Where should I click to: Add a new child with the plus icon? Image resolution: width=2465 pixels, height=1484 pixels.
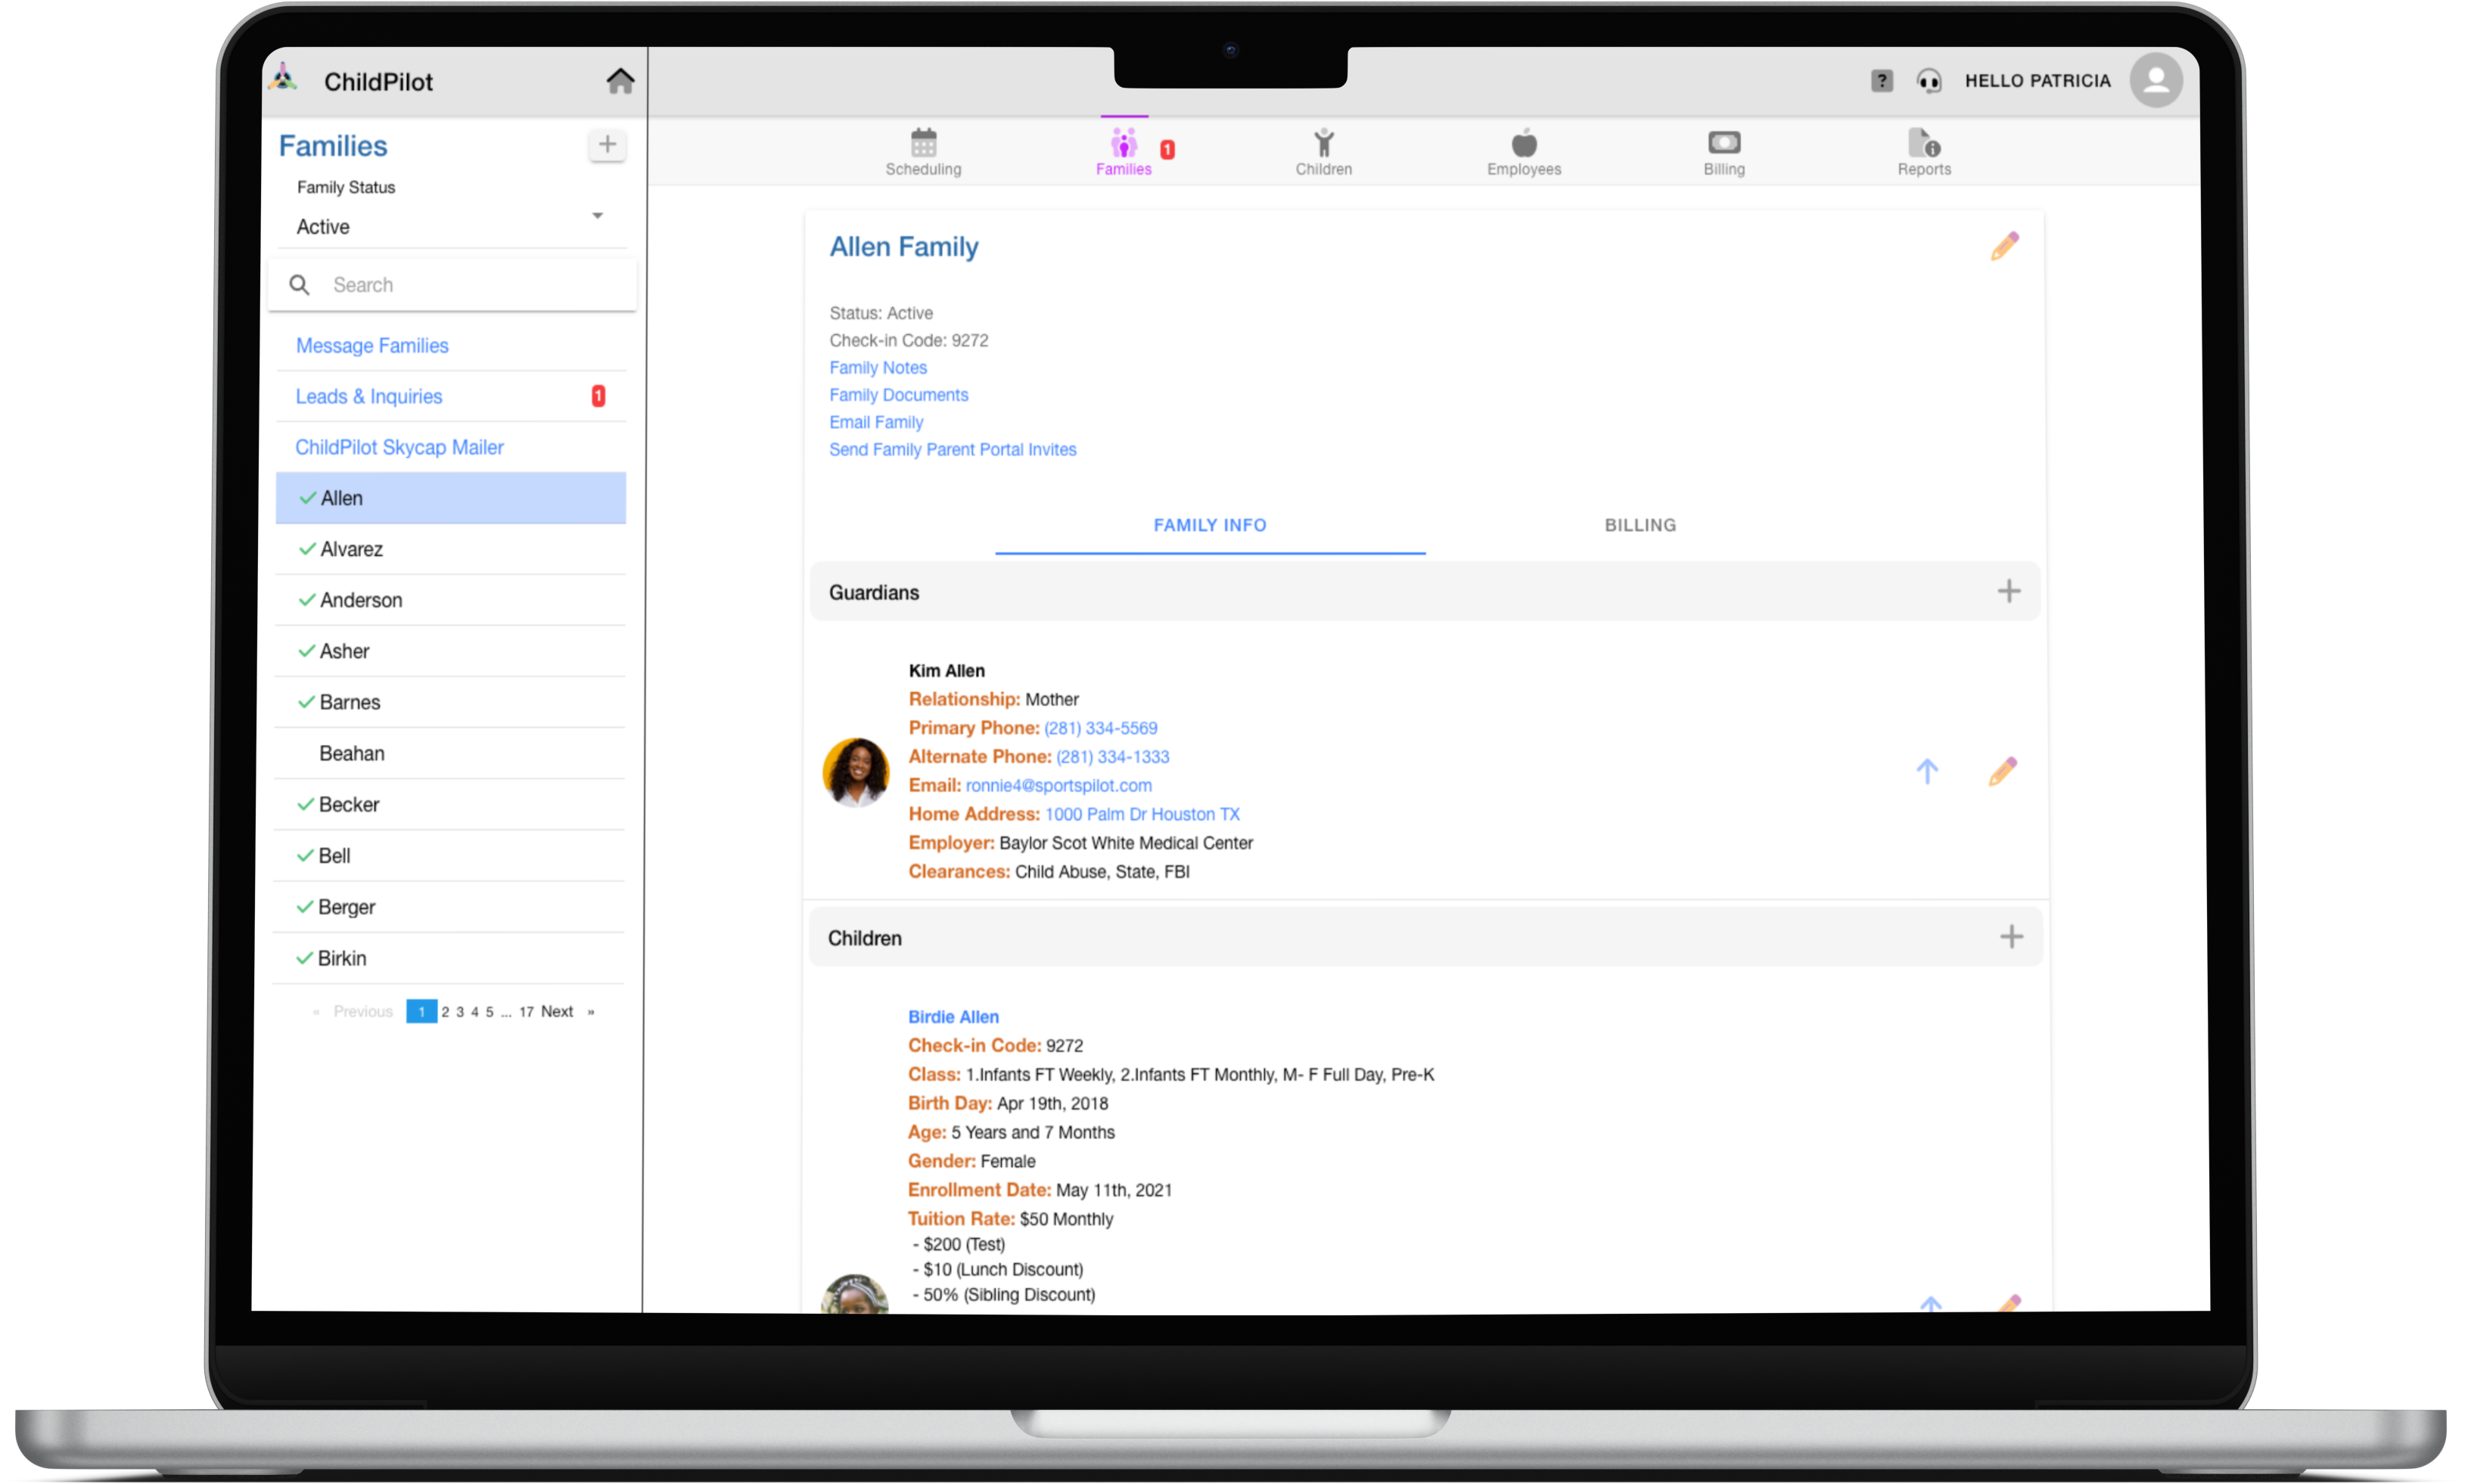pos(2010,937)
